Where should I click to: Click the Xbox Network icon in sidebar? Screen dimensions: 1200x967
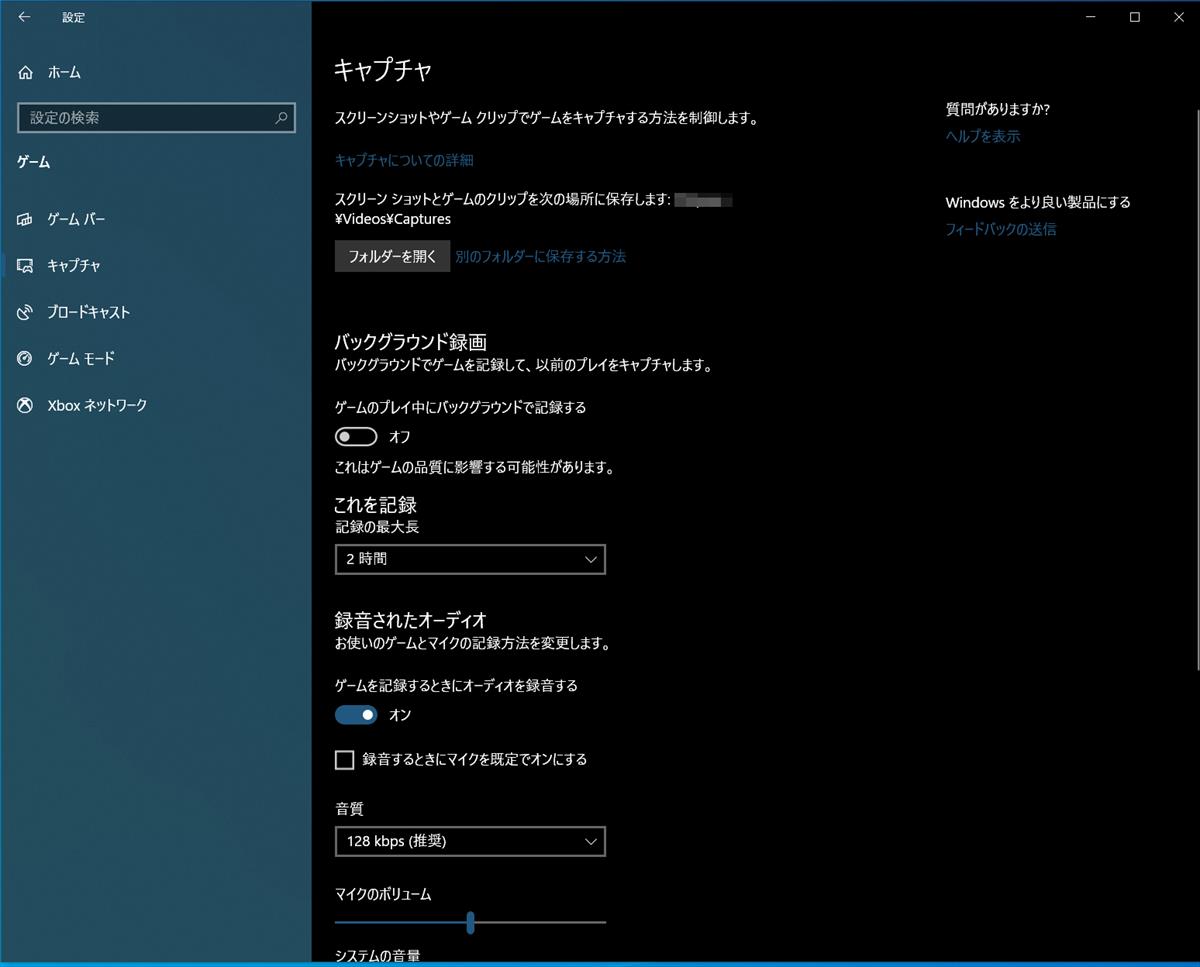tap(25, 405)
